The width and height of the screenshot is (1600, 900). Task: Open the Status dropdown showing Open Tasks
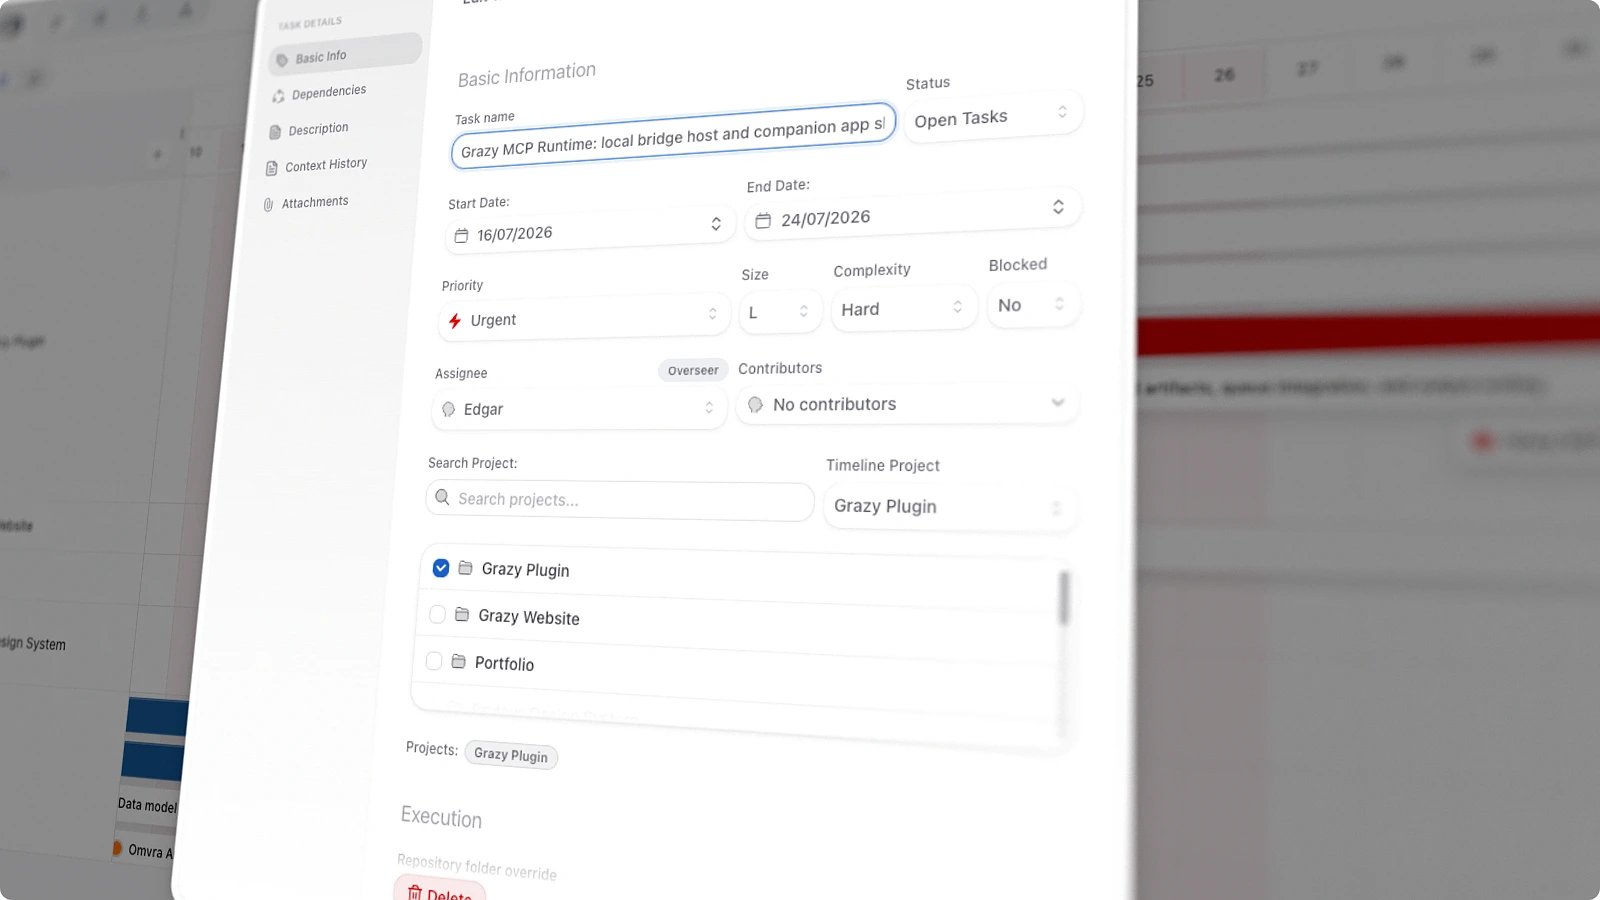click(x=992, y=117)
